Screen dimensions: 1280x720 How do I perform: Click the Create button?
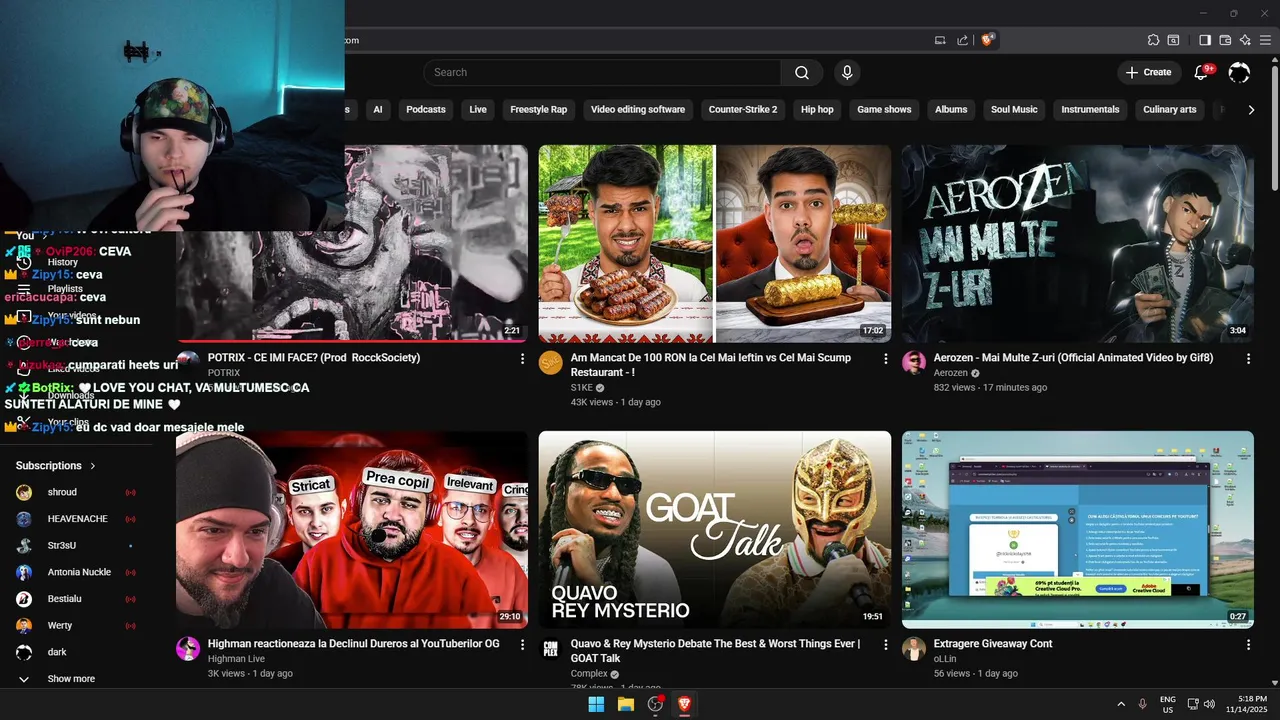coord(1148,72)
